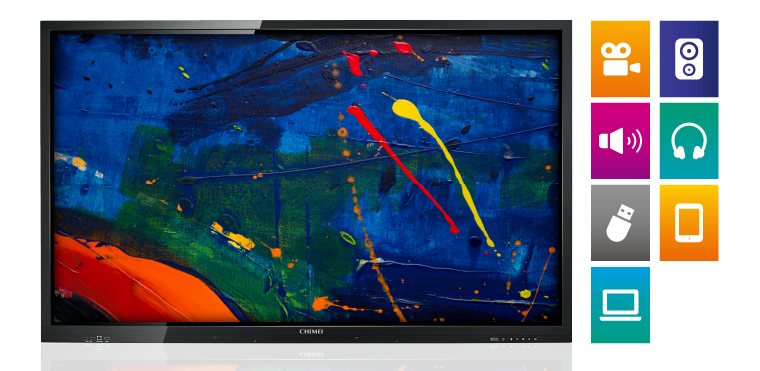Image resolution: width=760 pixels, height=371 pixels.
Task: Click the power button on bottom-right bezel
Action: tap(503, 339)
